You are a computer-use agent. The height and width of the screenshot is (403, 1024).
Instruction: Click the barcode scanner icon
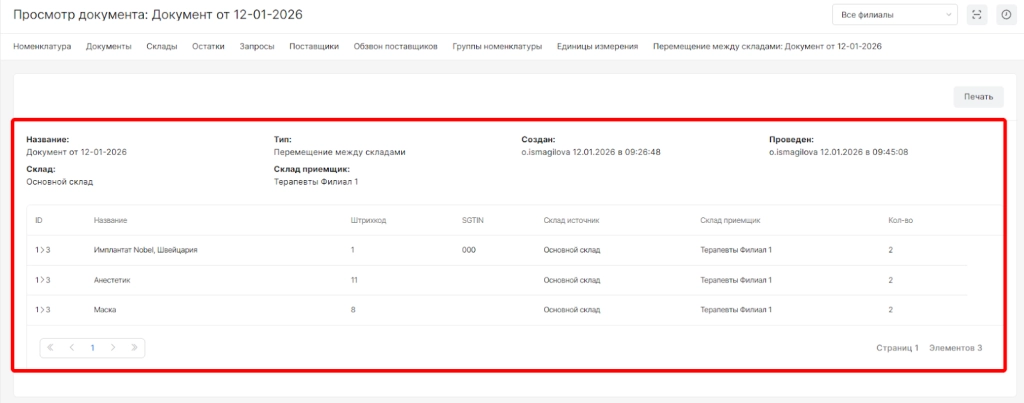977,15
